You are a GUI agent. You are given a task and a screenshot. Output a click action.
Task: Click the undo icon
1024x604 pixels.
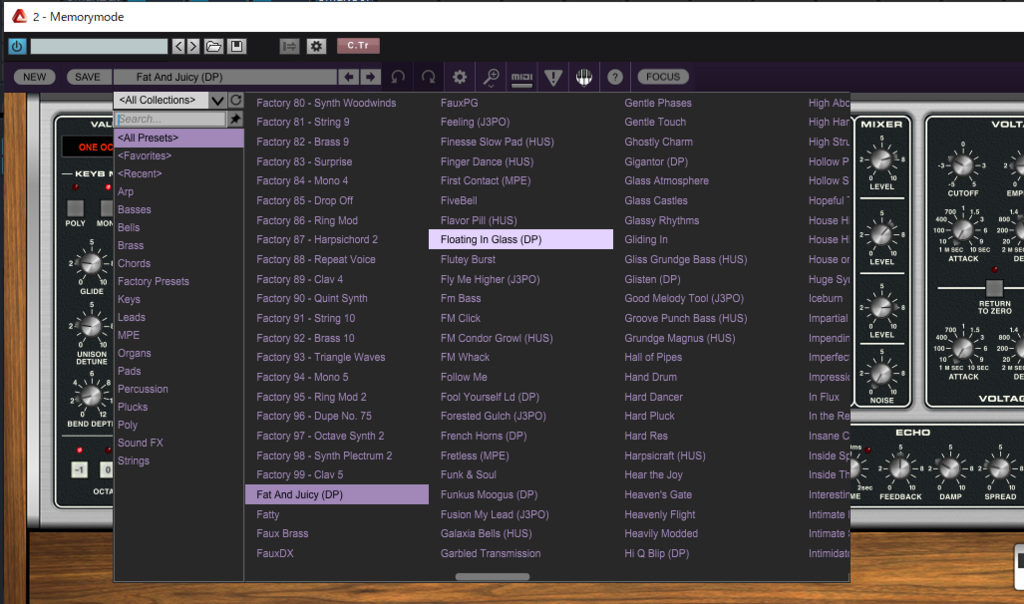click(398, 77)
